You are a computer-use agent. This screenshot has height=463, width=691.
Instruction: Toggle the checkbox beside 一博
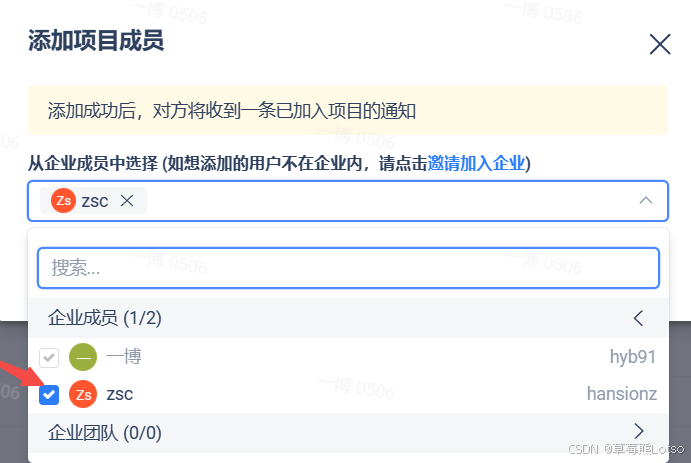(x=49, y=357)
